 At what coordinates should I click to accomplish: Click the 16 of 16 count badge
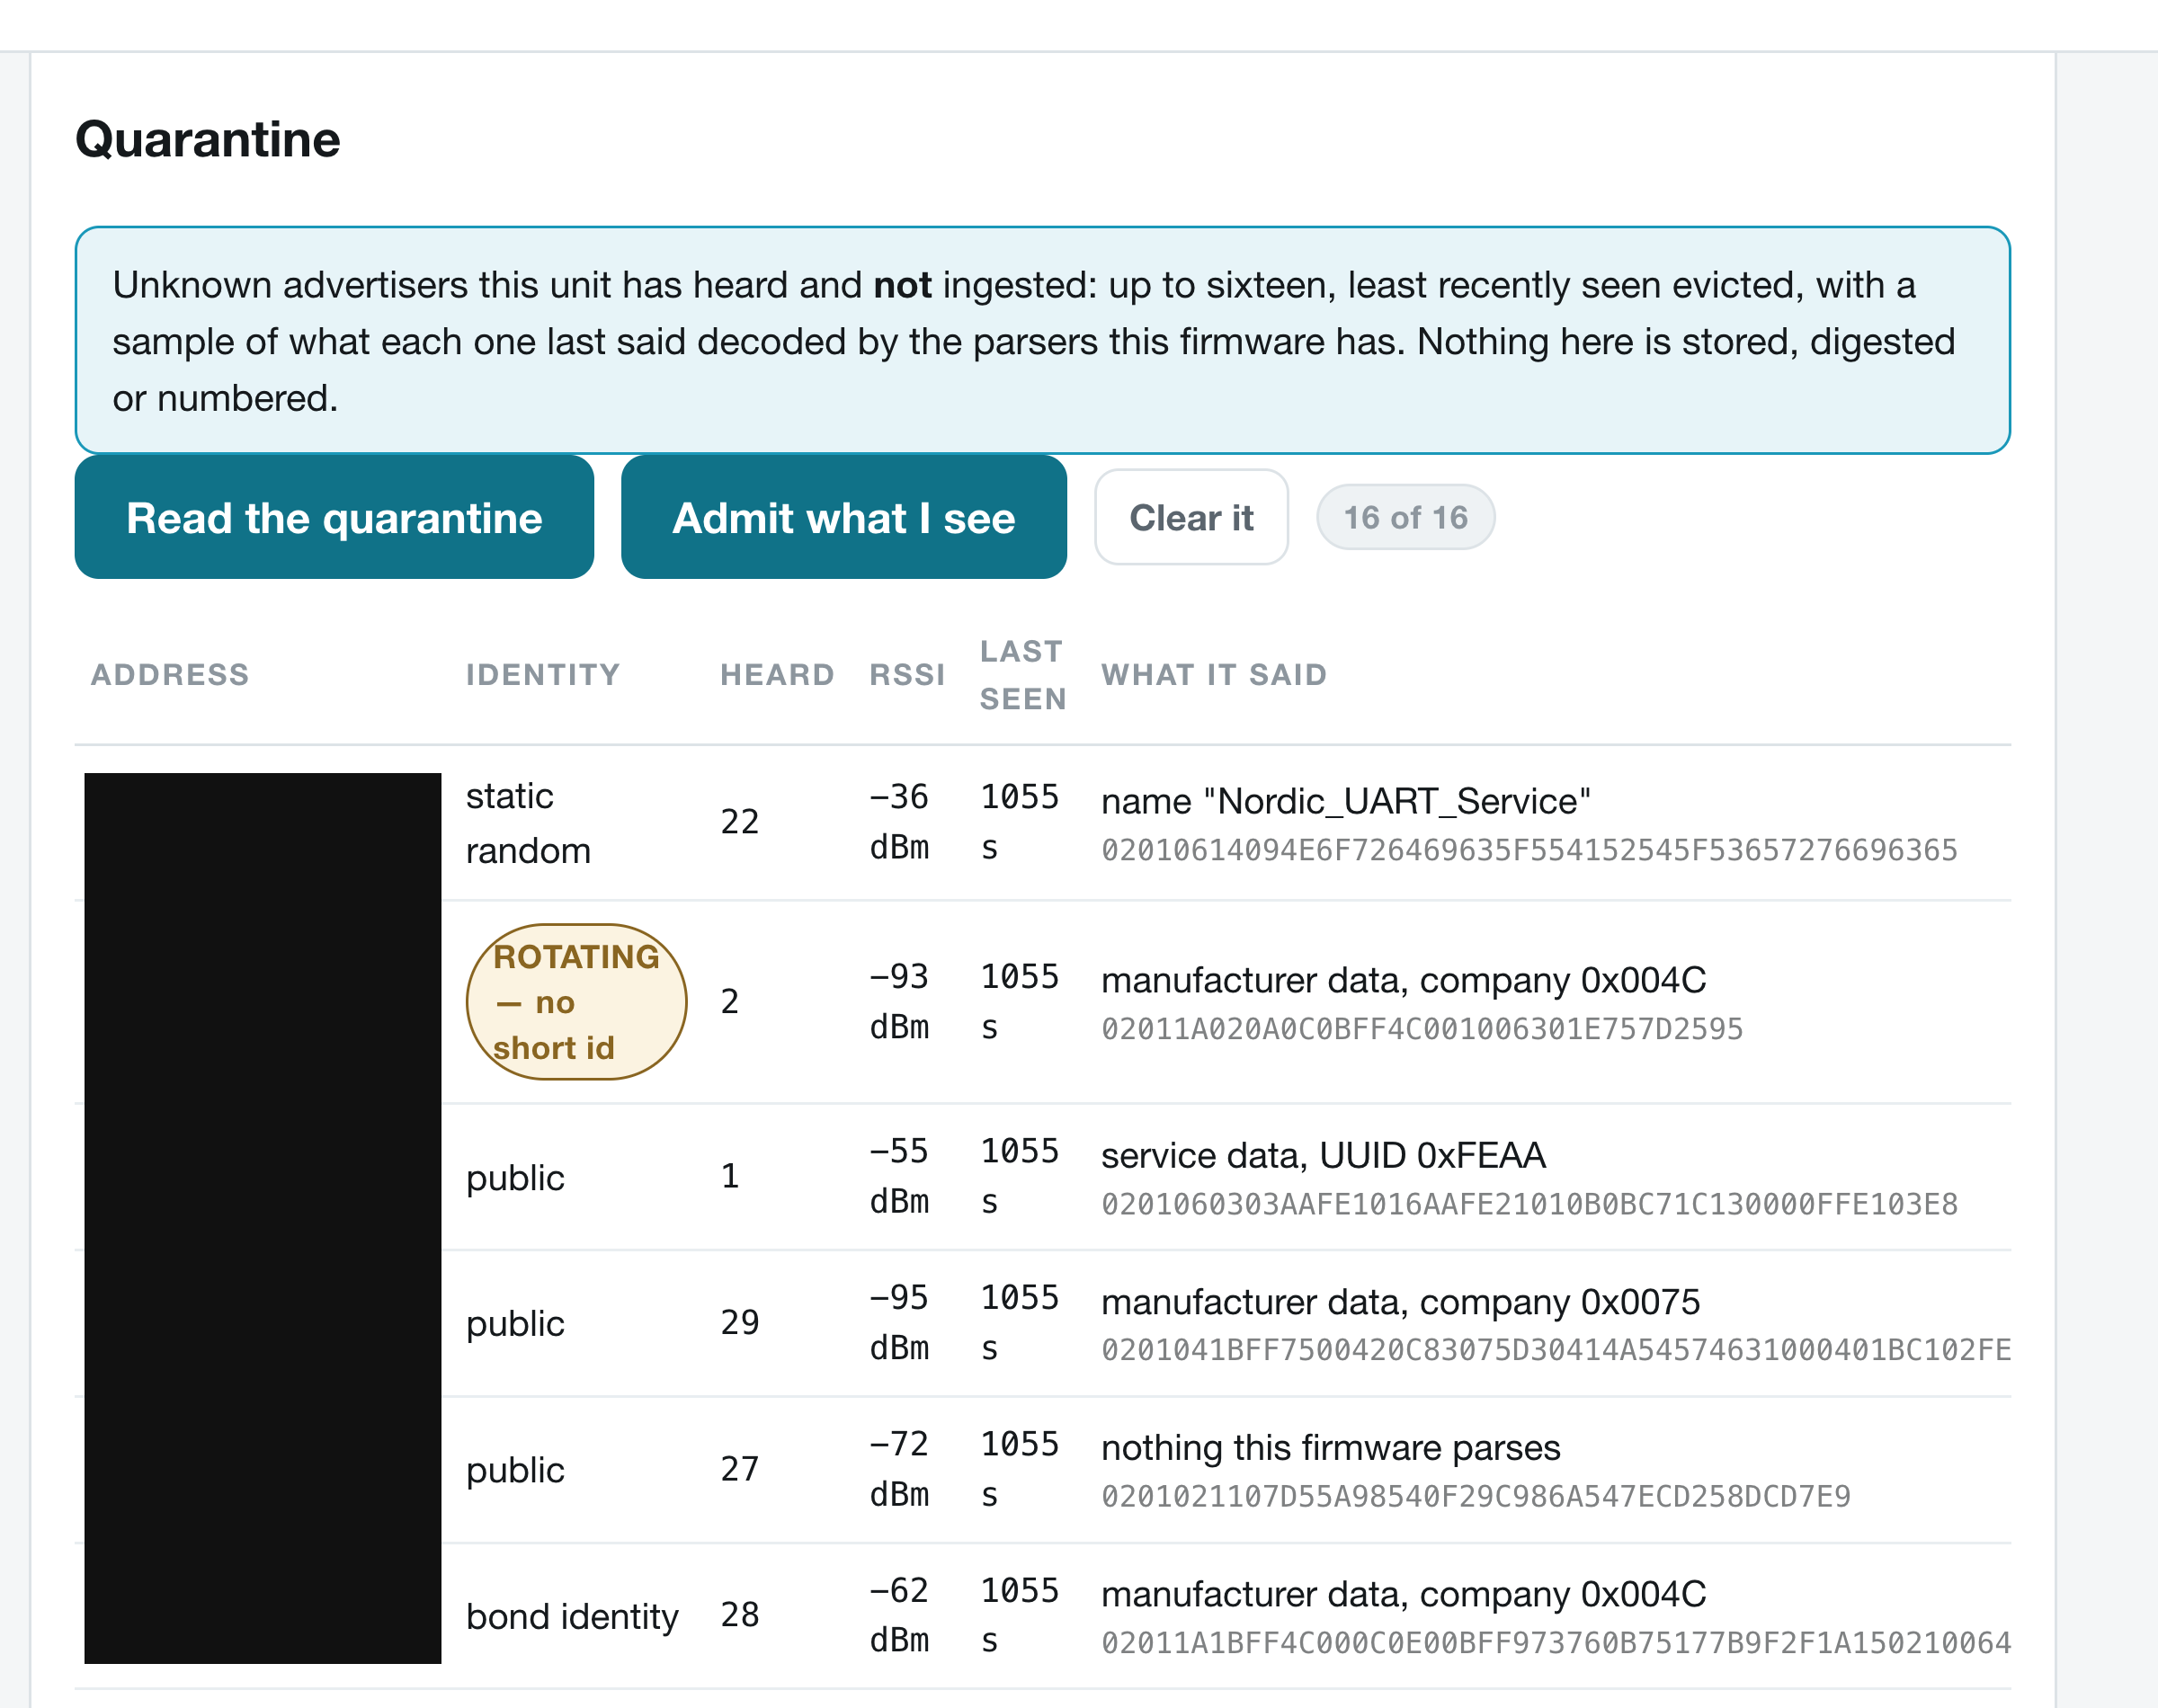coord(1405,517)
